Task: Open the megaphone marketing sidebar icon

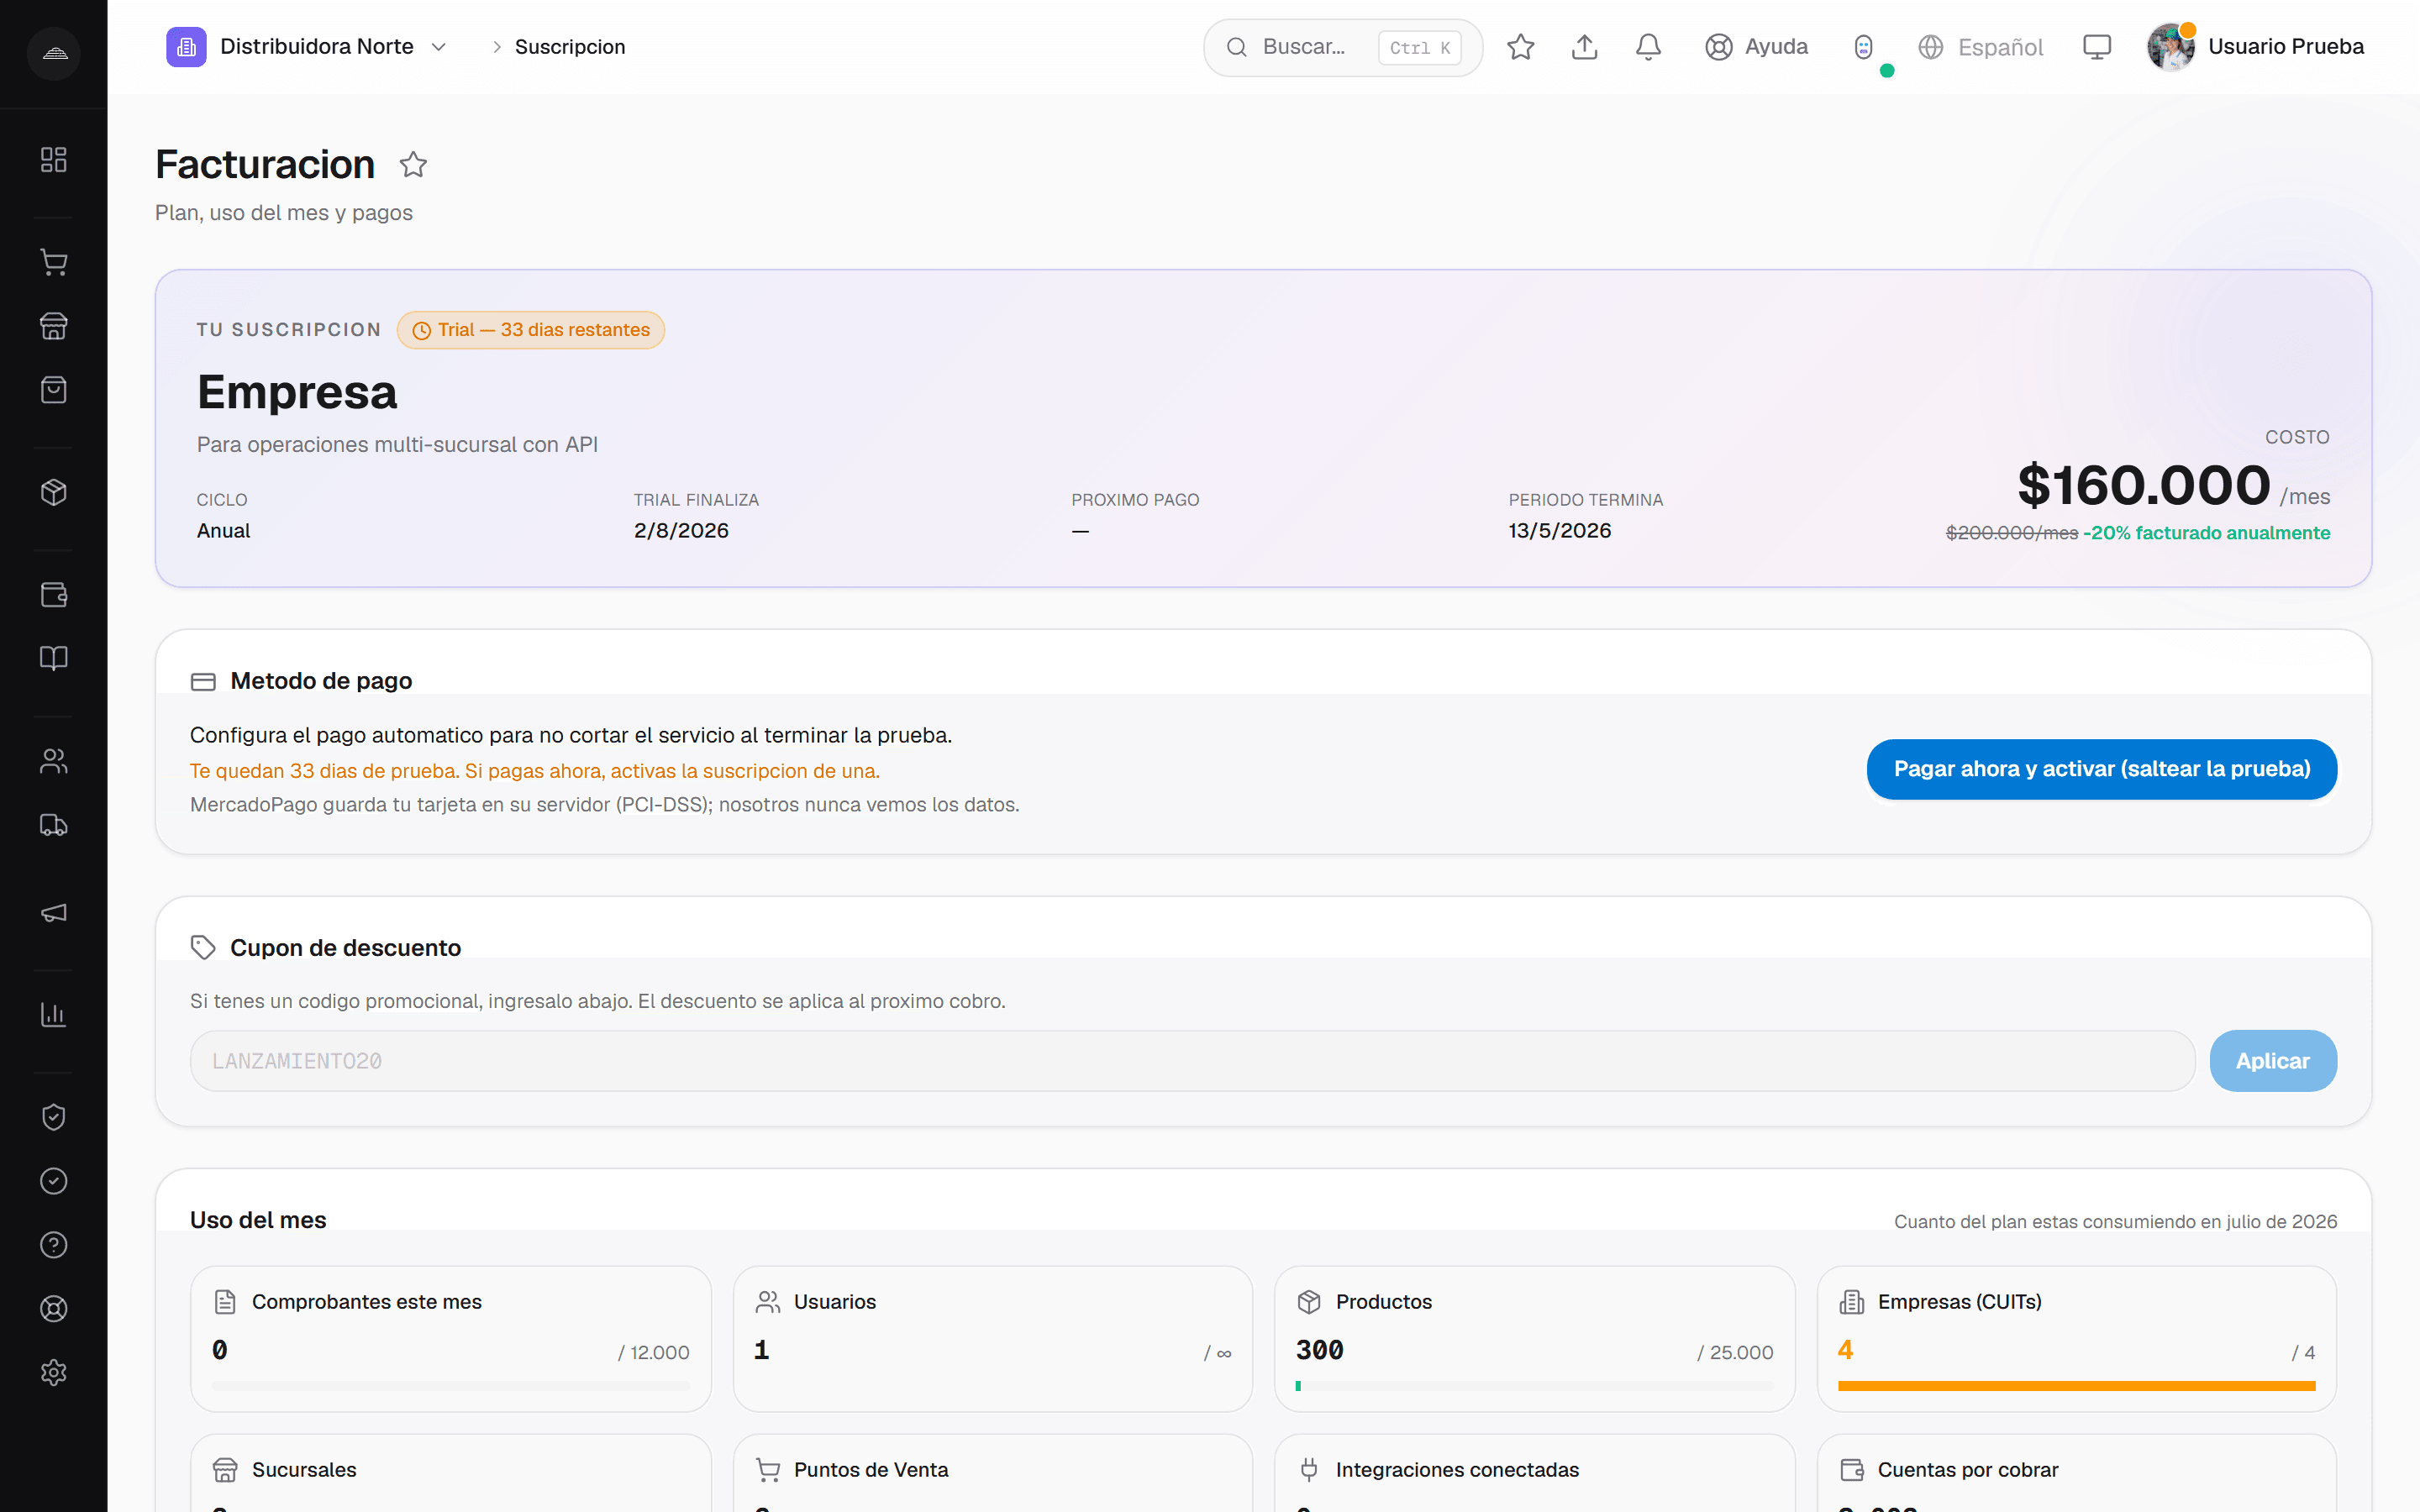Action: point(53,913)
